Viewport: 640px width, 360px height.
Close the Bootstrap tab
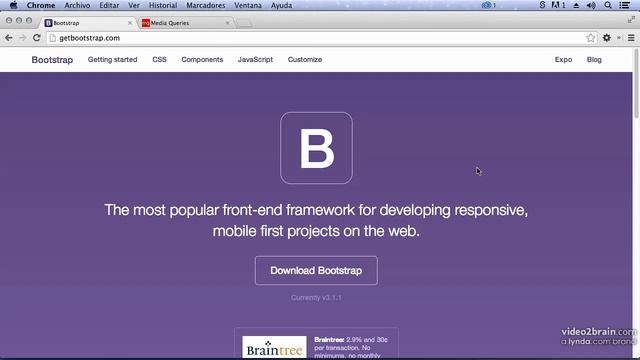[130, 23]
